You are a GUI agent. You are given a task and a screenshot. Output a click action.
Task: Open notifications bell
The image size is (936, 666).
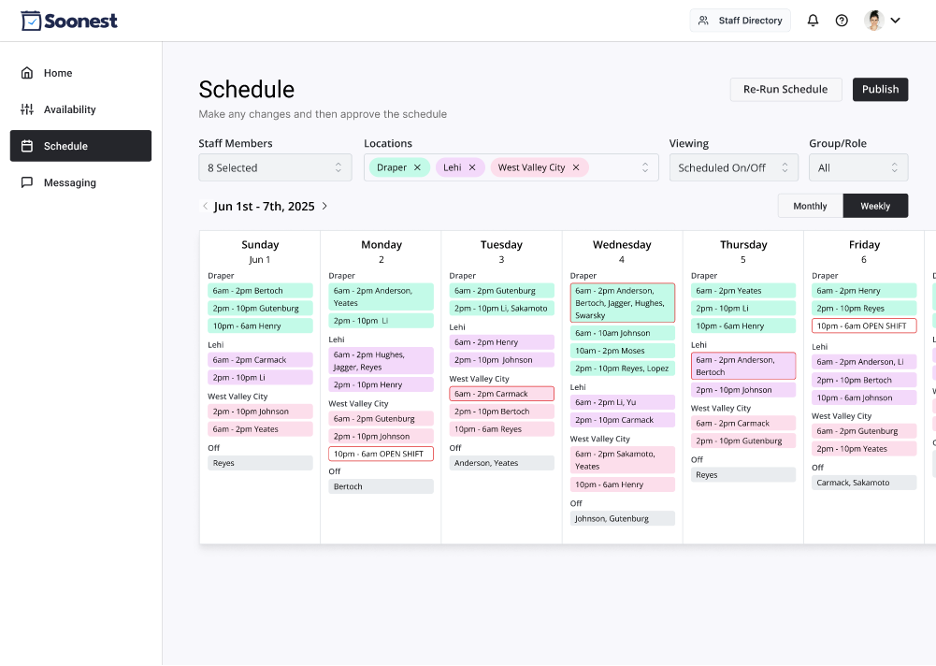tap(812, 21)
